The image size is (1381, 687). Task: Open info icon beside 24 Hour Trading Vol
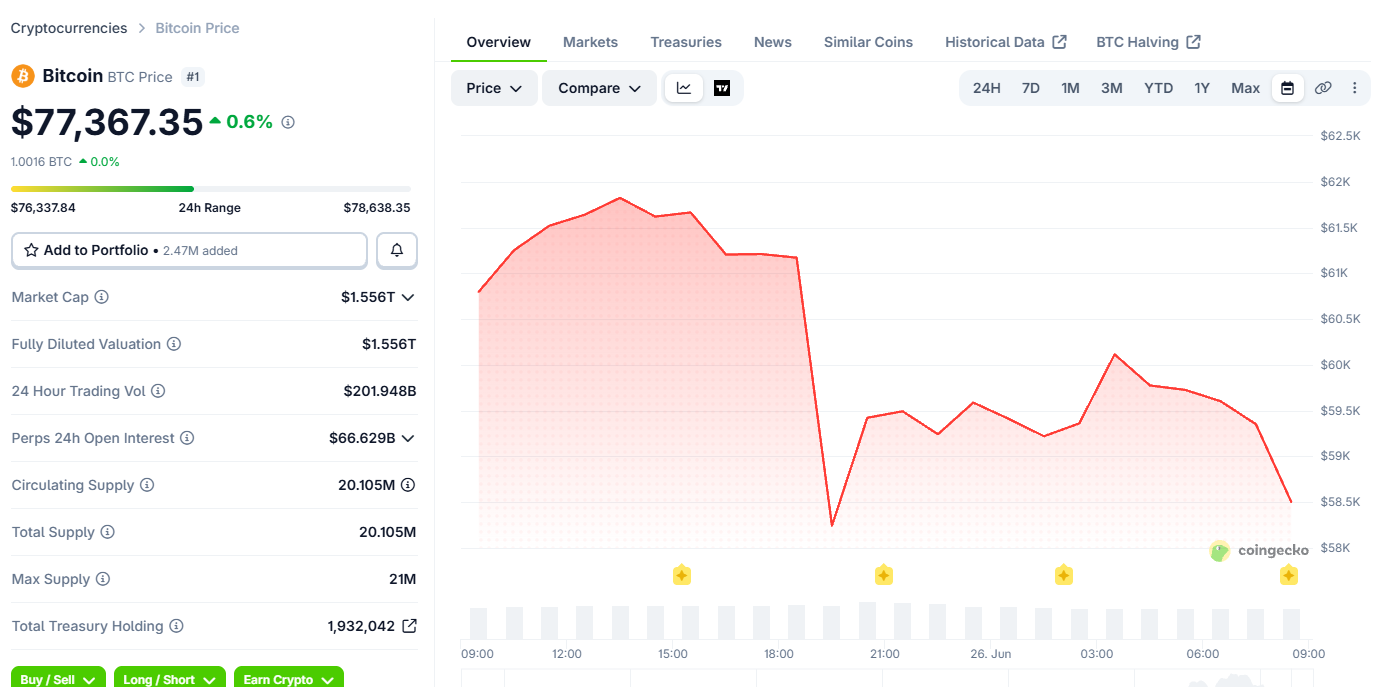(158, 391)
